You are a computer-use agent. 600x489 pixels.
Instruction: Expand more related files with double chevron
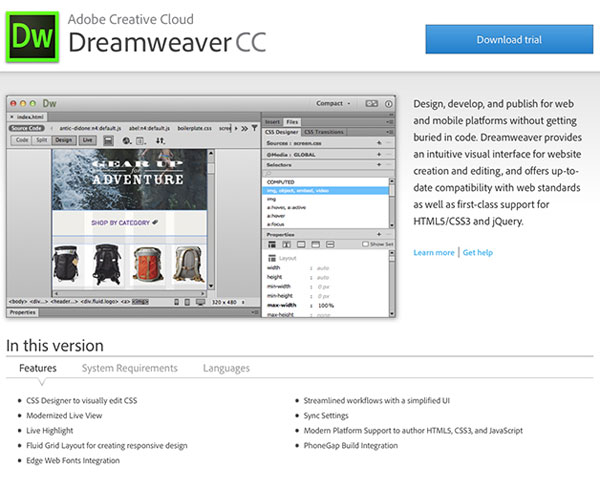(x=246, y=128)
